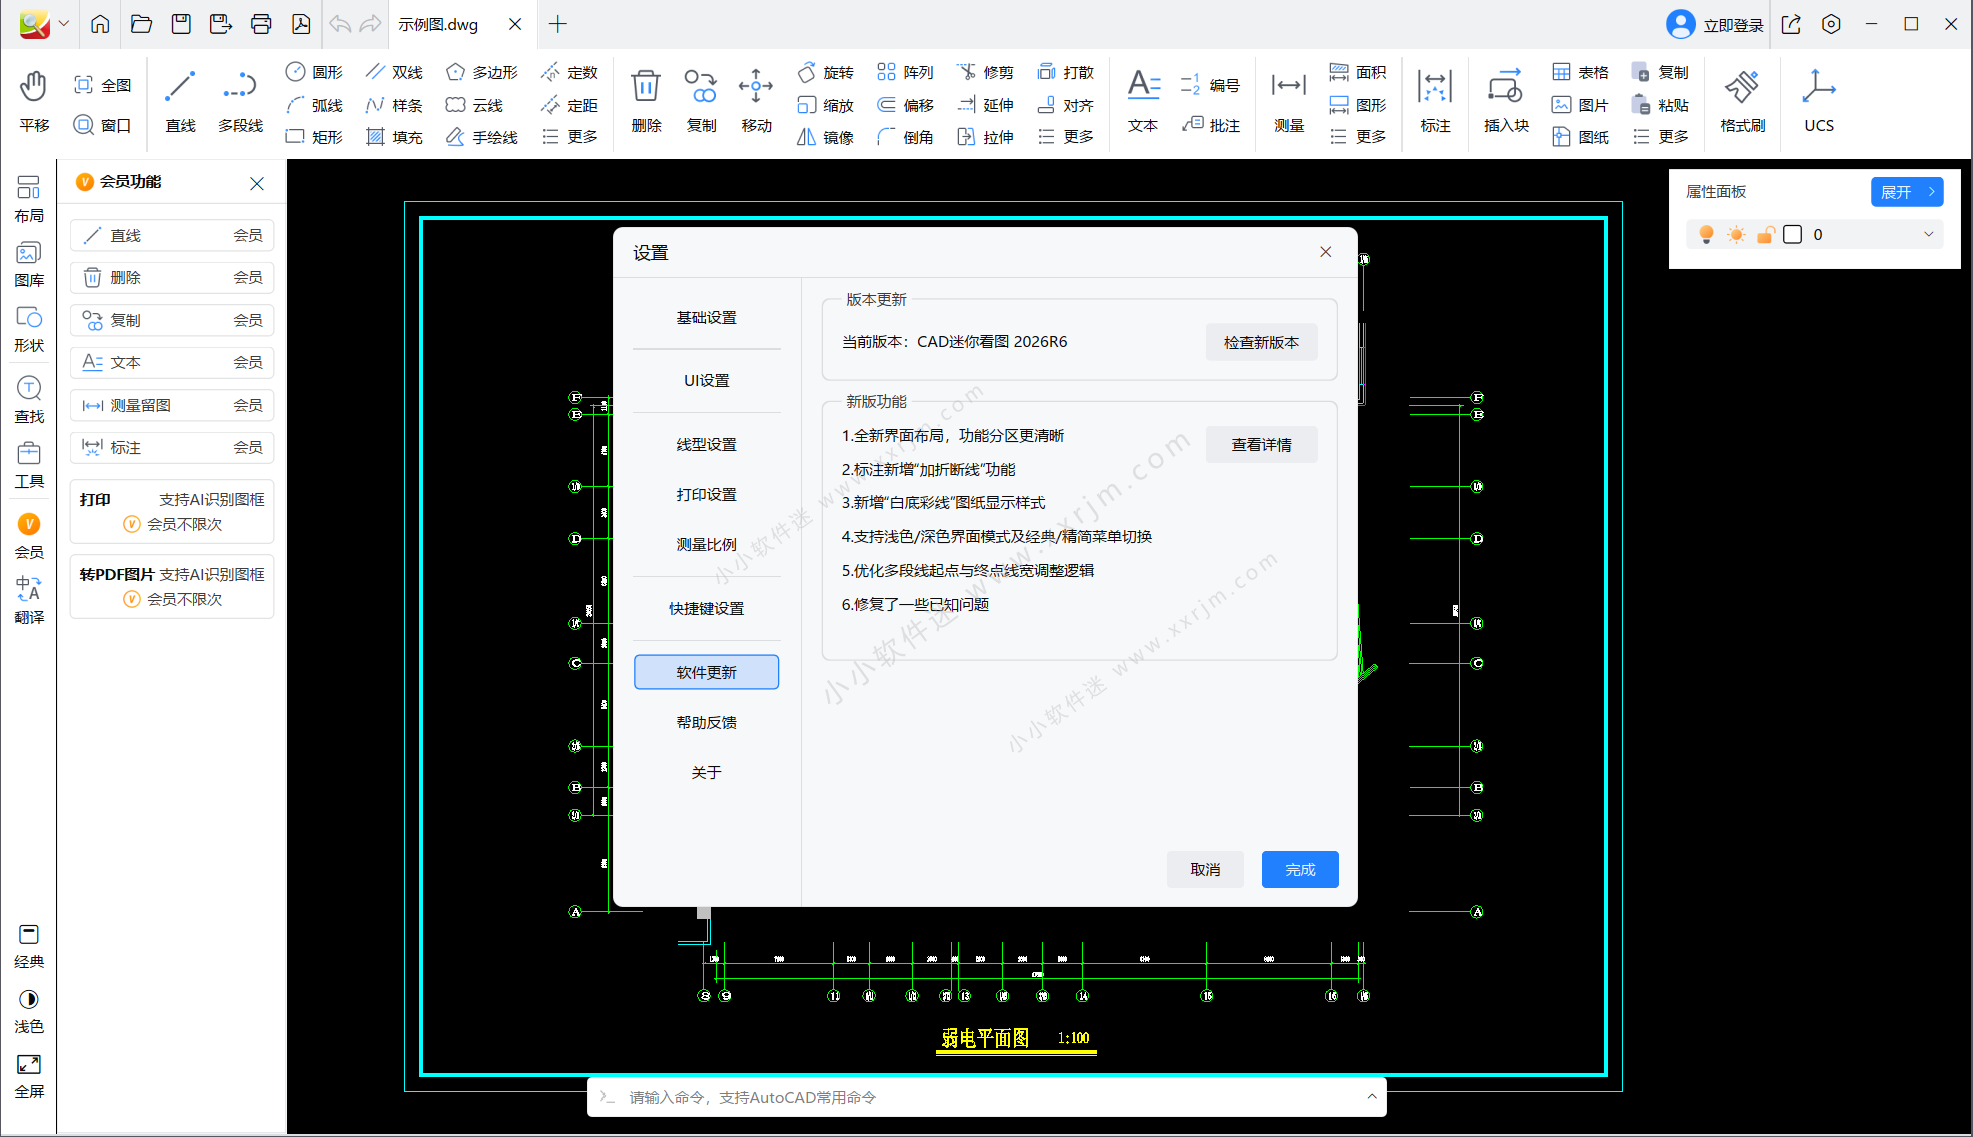Click the 查看详情 button
1973x1137 pixels.
click(1261, 445)
